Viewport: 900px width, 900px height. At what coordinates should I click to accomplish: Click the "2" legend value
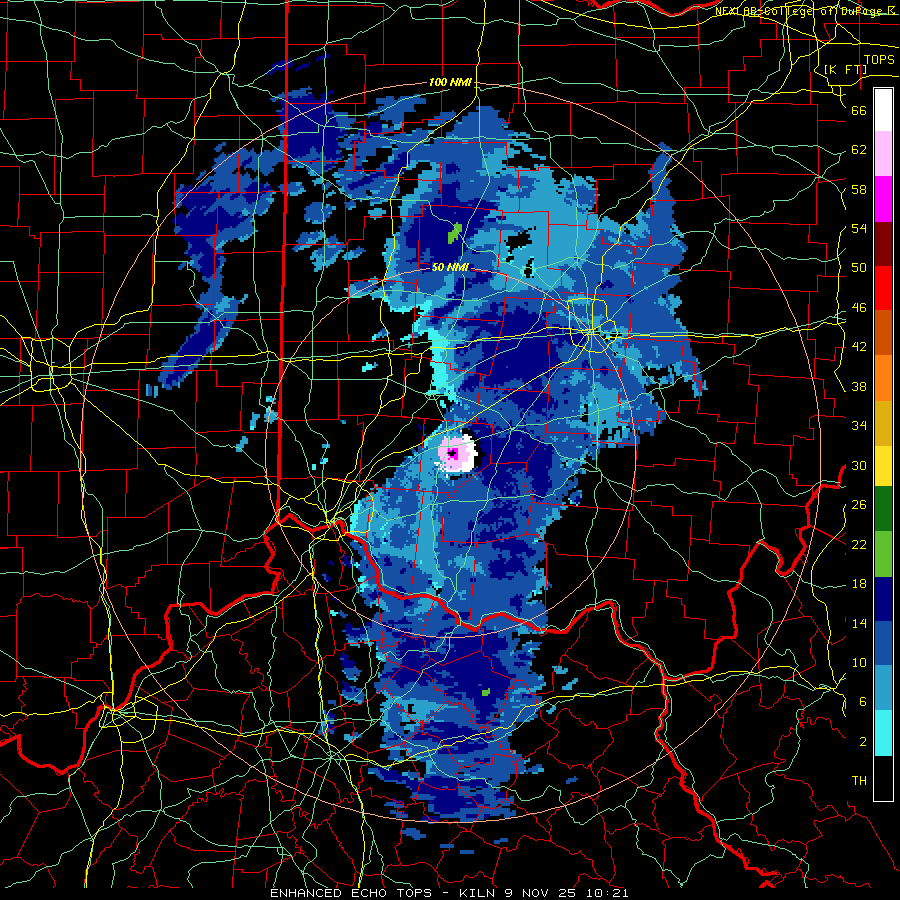tap(863, 742)
